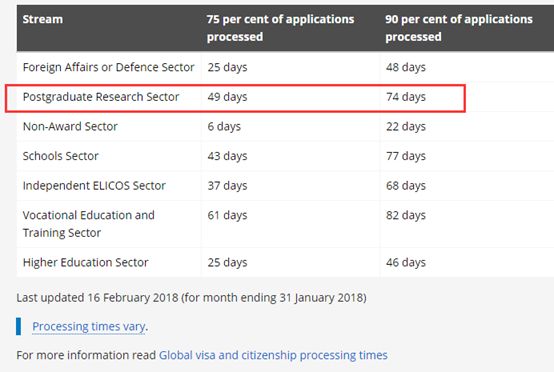Open the Processing times vary link

click(x=88, y=326)
